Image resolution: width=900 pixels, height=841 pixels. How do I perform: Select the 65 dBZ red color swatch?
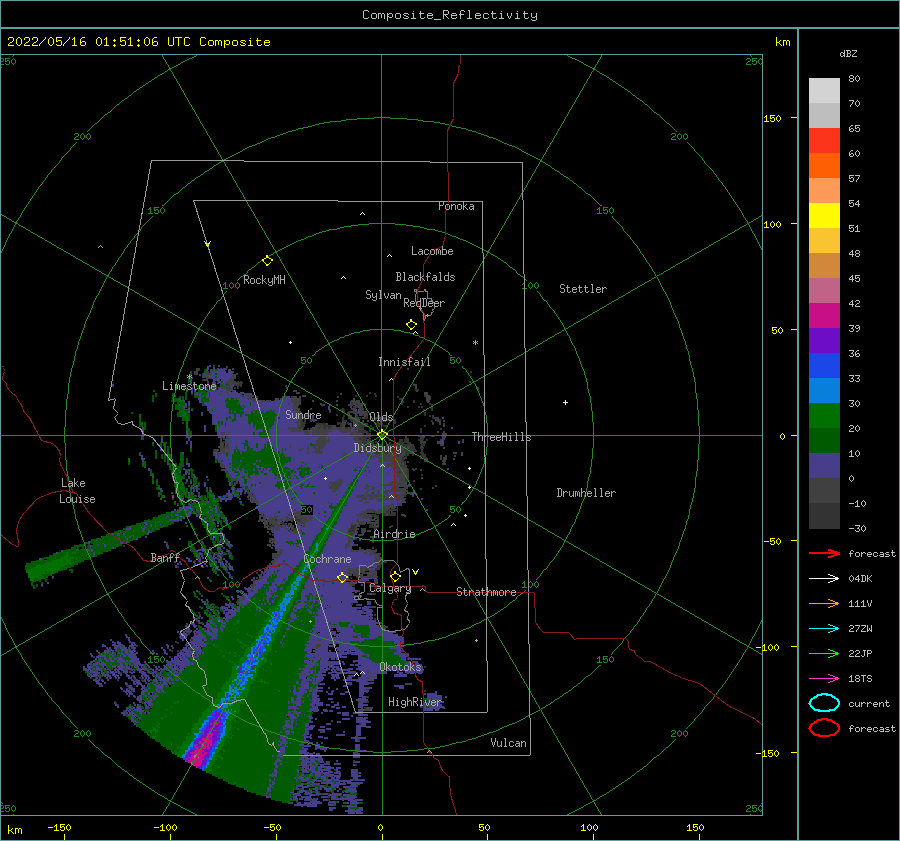pyautogui.click(x=824, y=140)
